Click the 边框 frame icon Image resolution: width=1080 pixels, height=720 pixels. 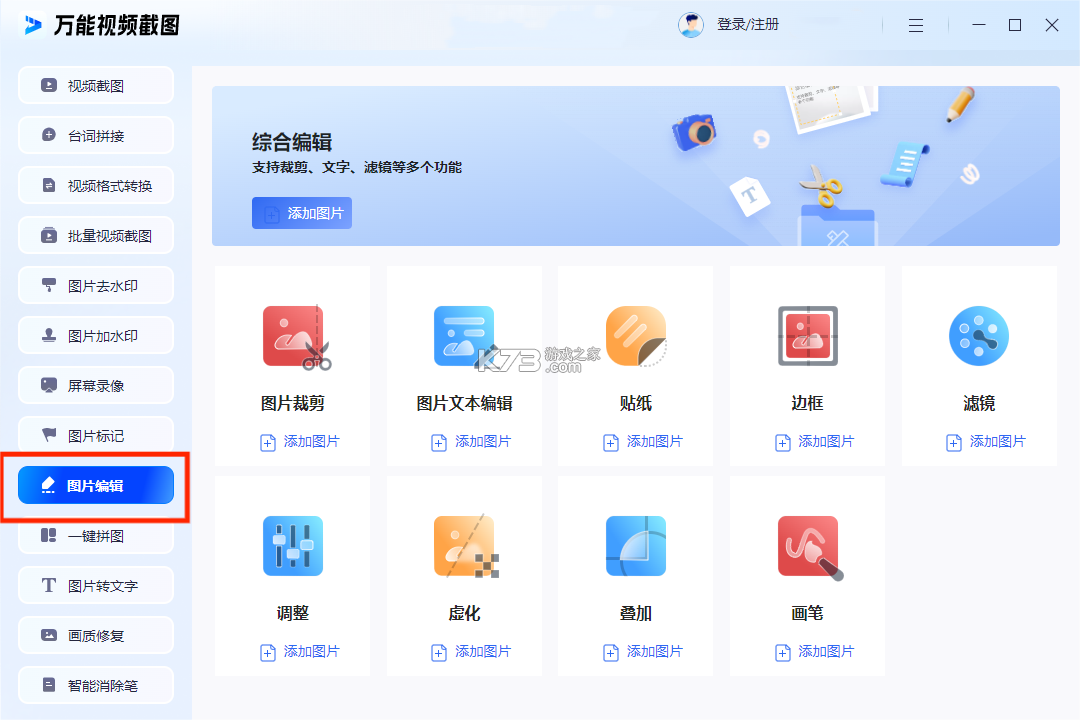click(807, 336)
